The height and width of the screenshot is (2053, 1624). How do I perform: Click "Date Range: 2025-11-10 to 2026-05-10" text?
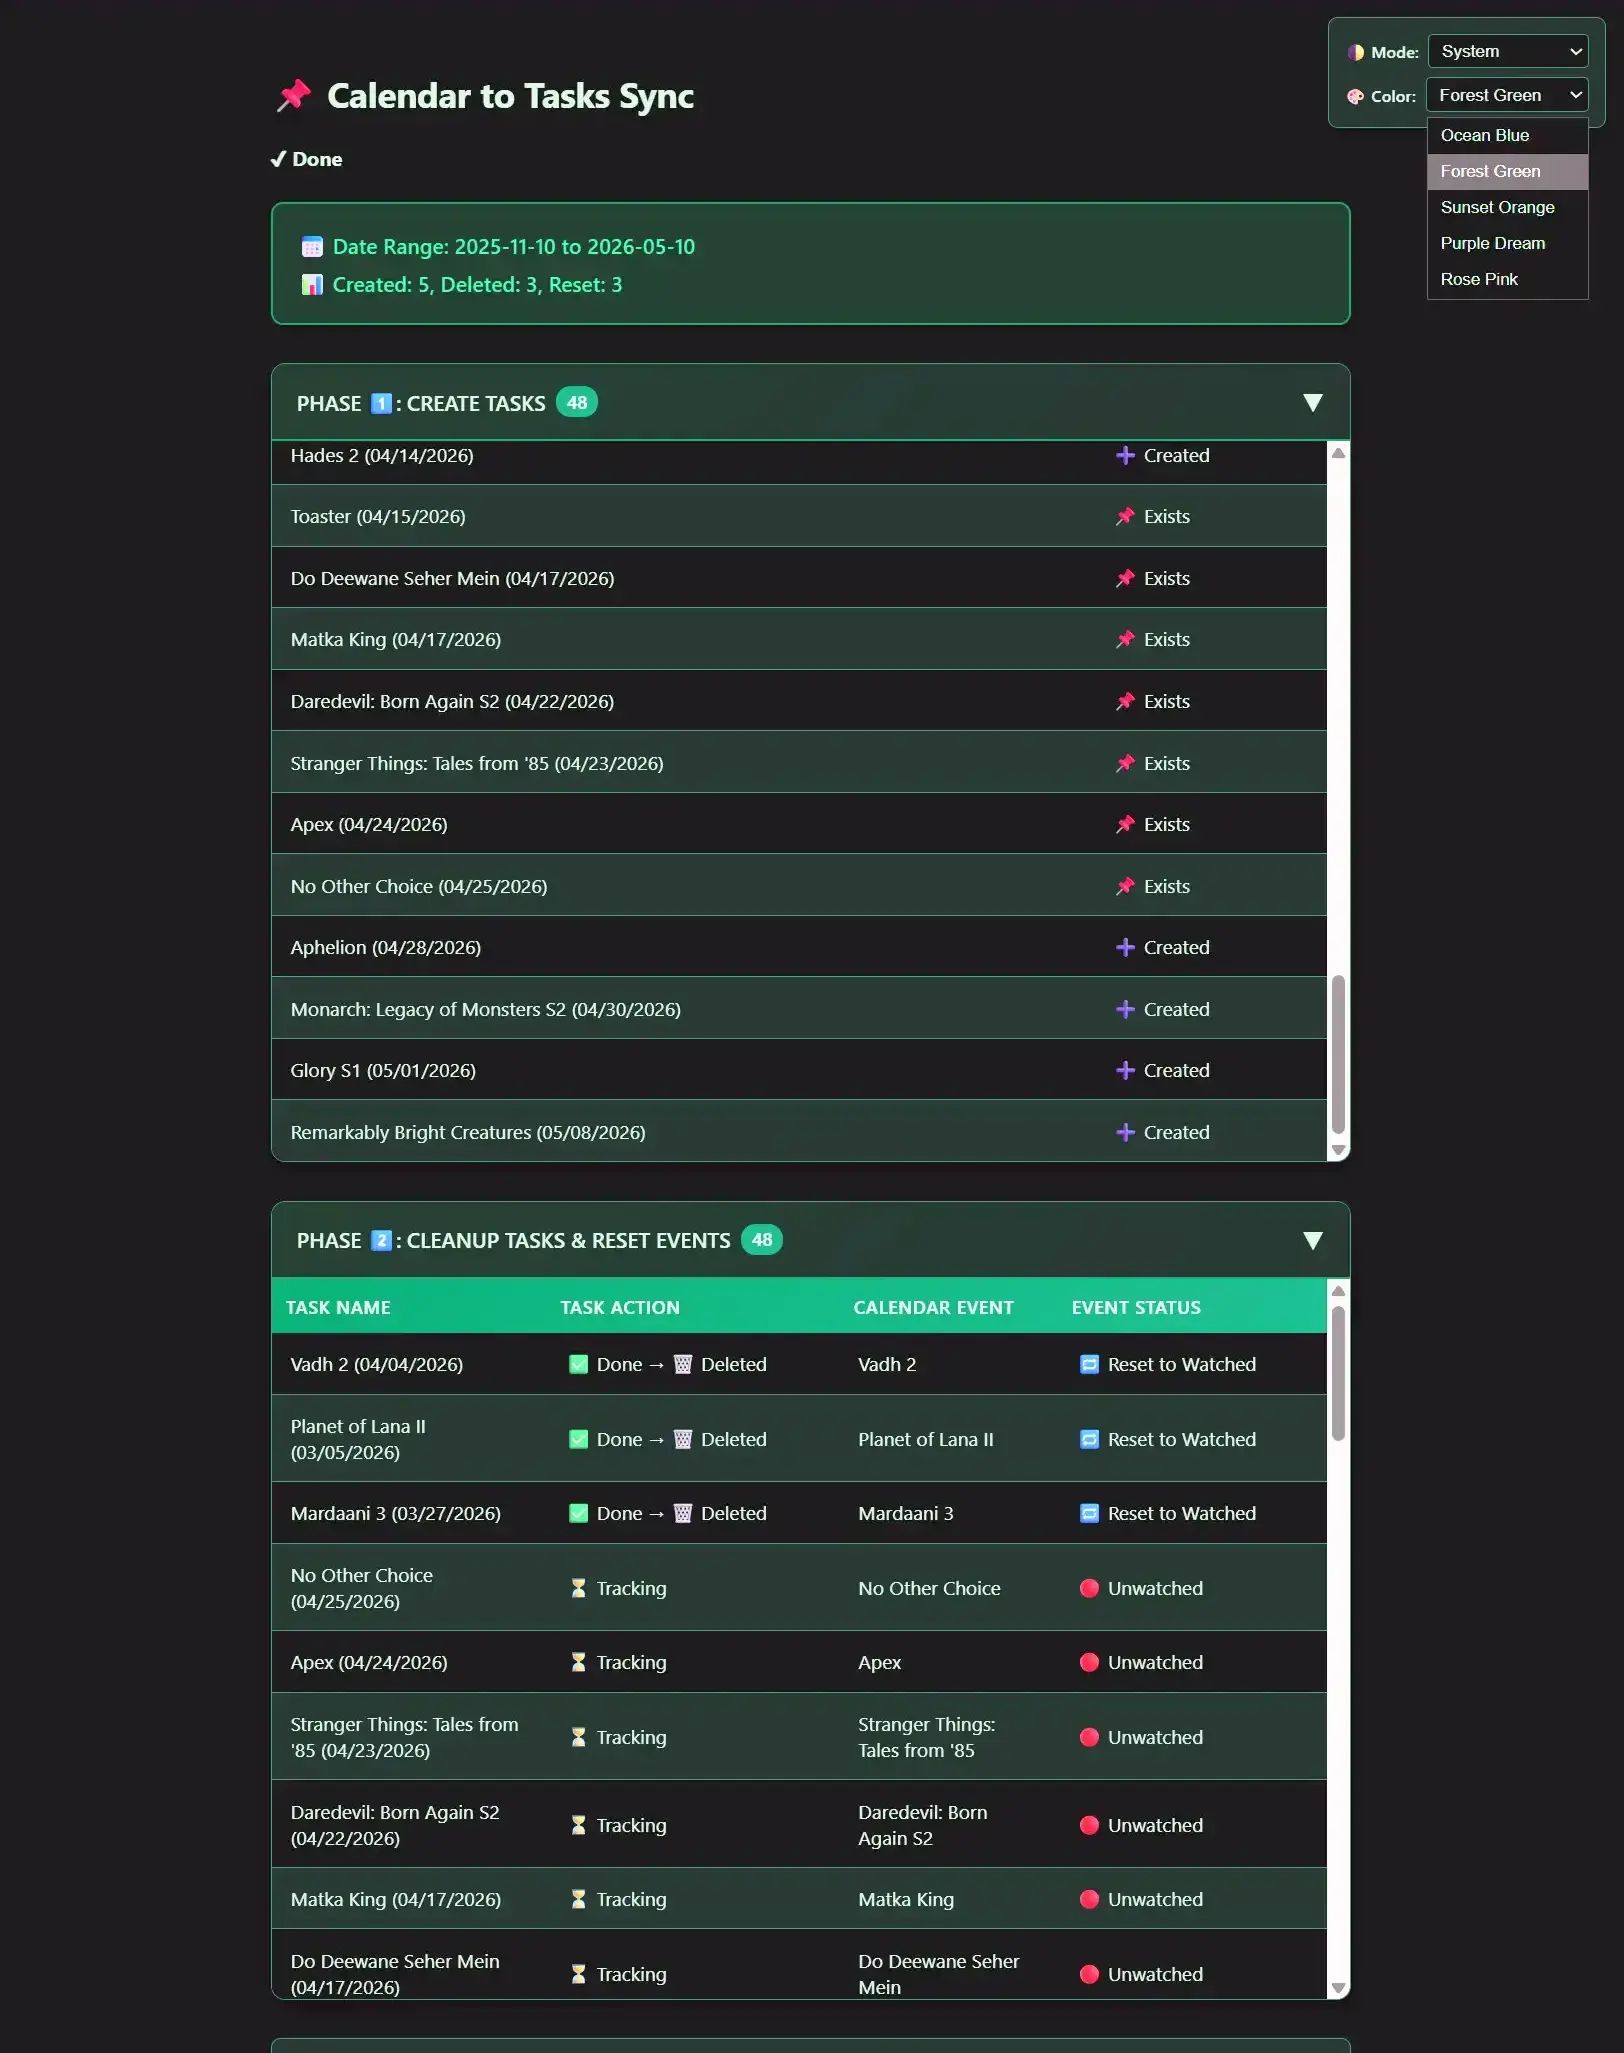[x=514, y=247]
